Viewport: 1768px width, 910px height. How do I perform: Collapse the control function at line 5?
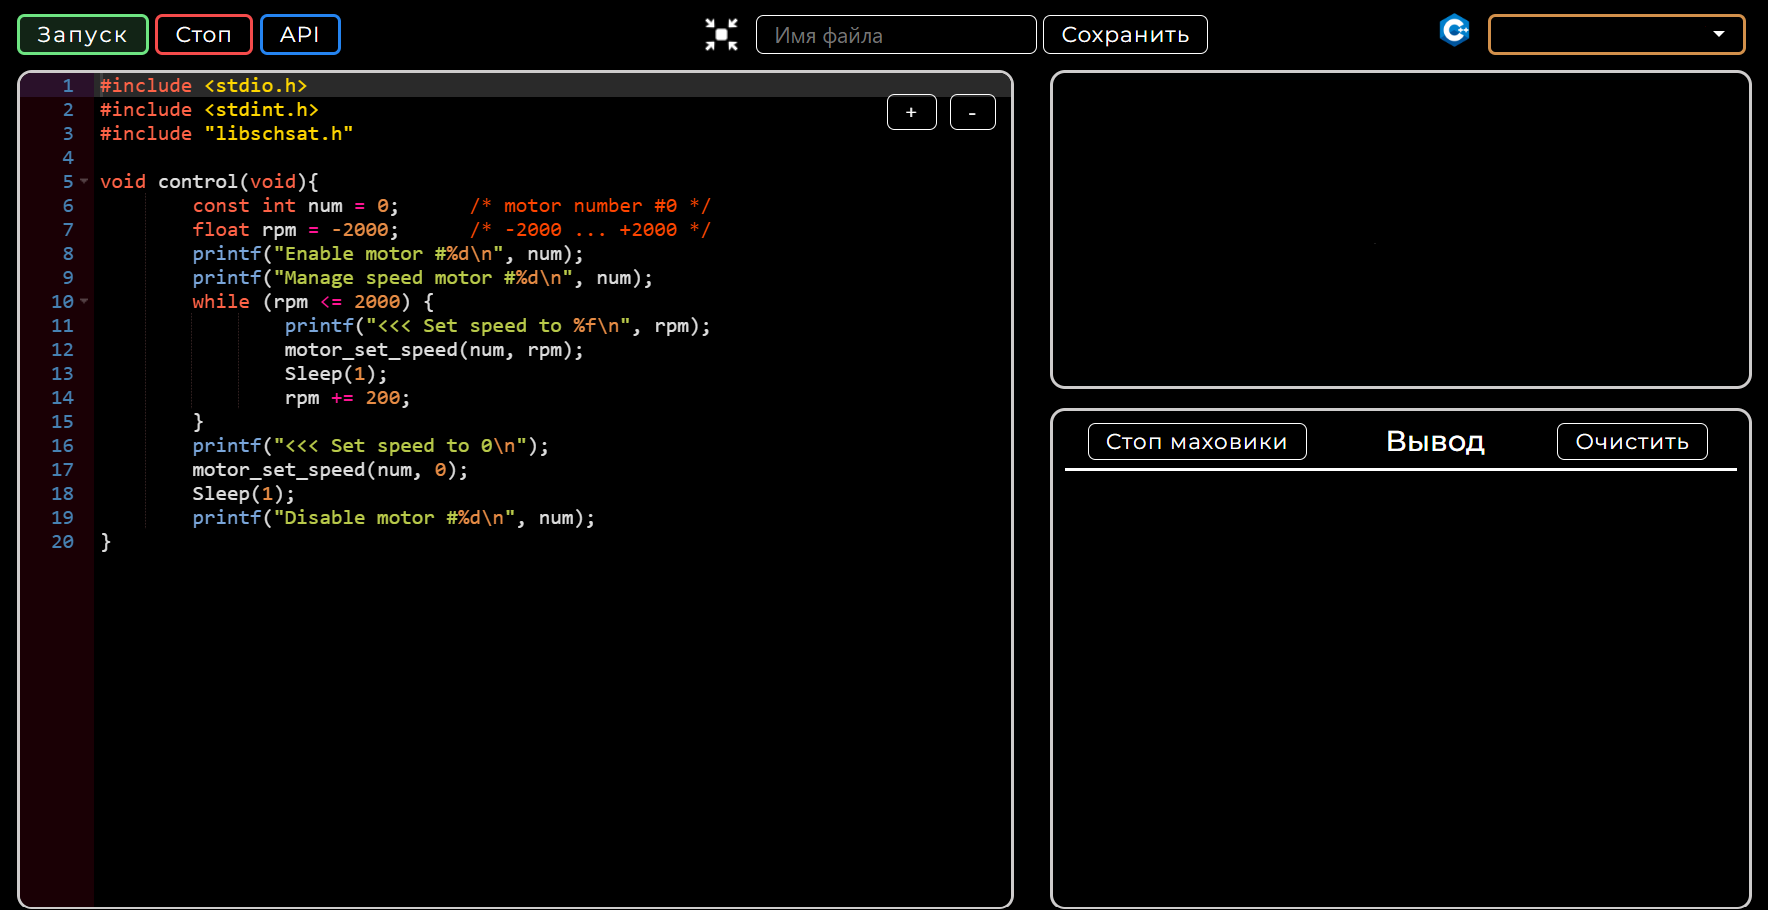pos(82,182)
